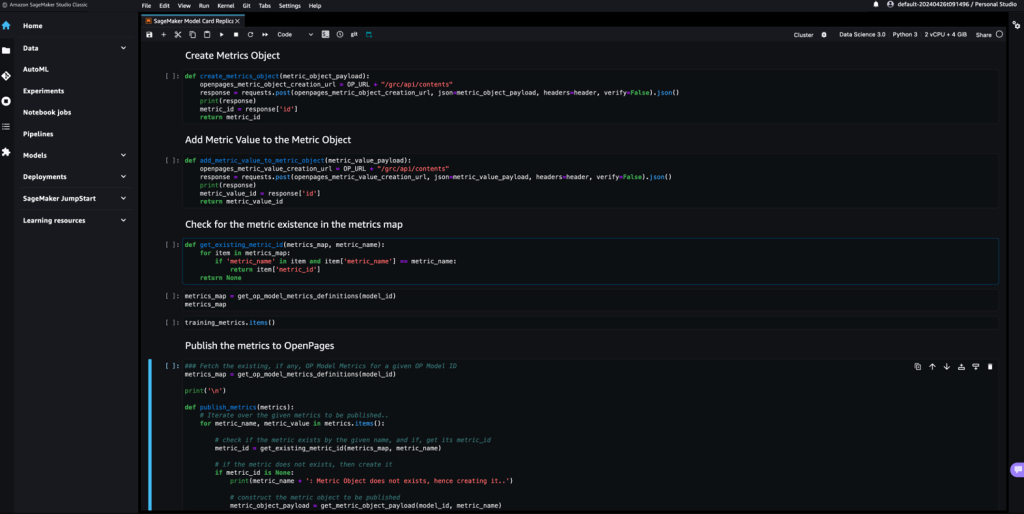Open Notebook jobs from the sidebar
1024x514 pixels.
click(47, 112)
